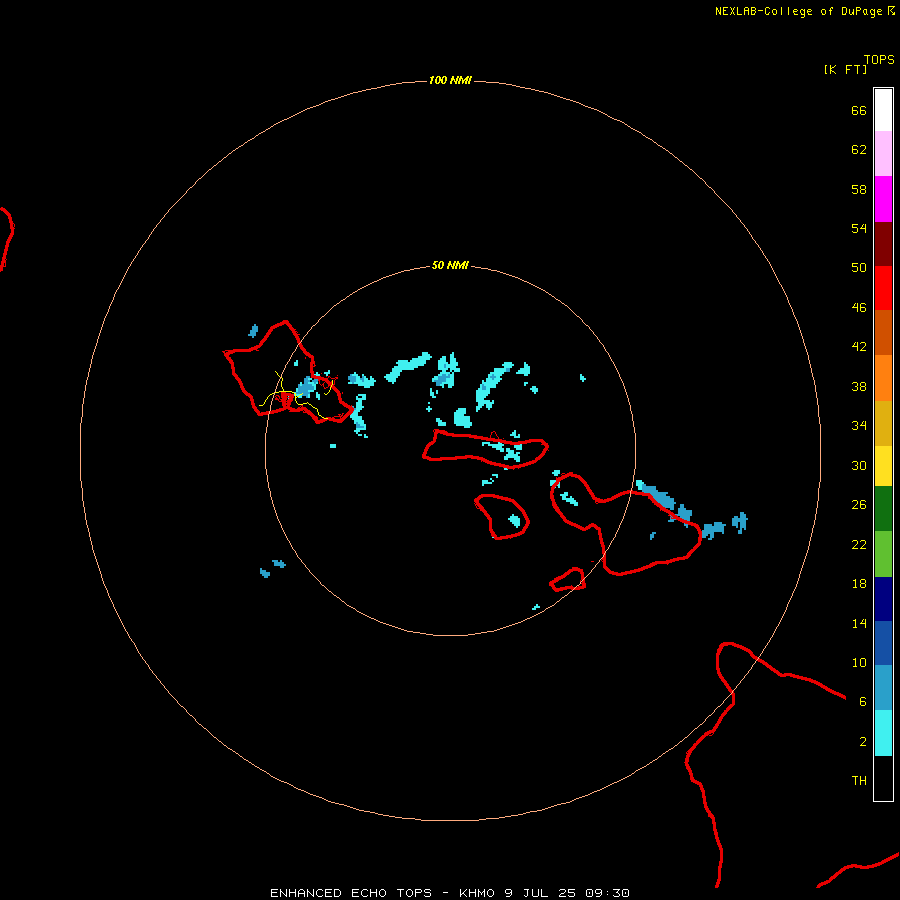Click the legend value '14'
This screenshot has height=900, width=900.
click(x=859, y=623)
